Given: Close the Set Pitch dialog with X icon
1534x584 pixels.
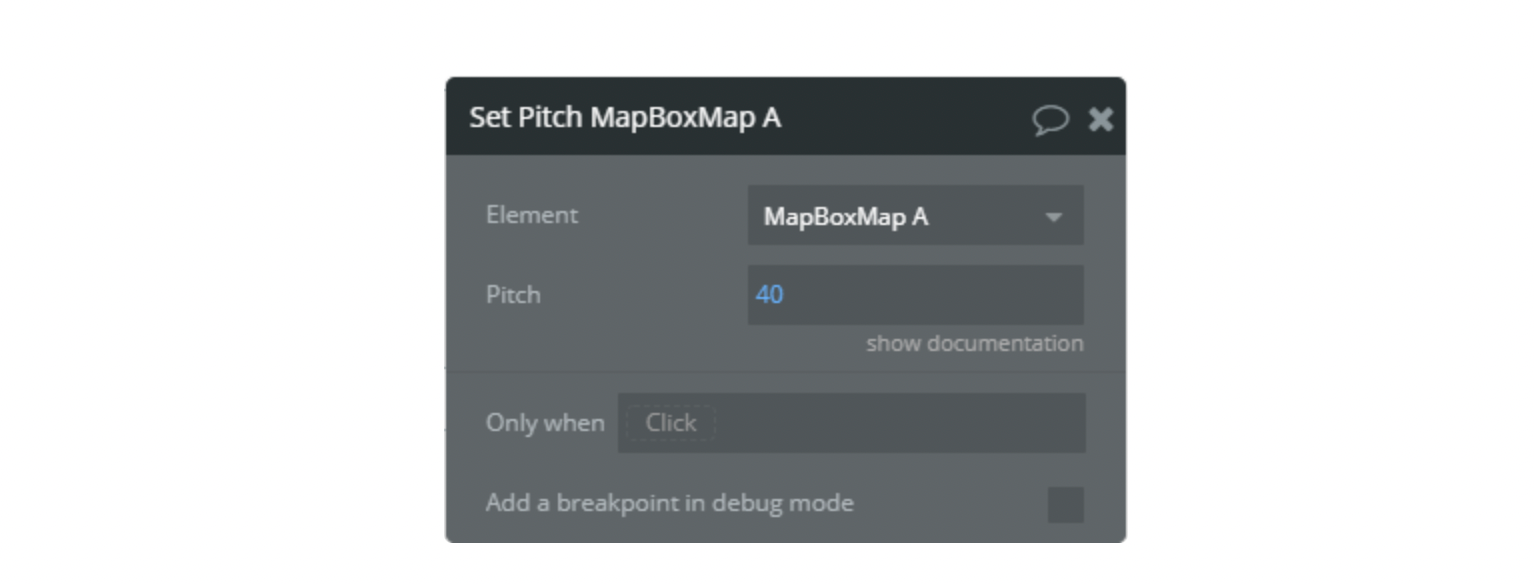Looking at the screenshot, I should [x=1101, y=119].
